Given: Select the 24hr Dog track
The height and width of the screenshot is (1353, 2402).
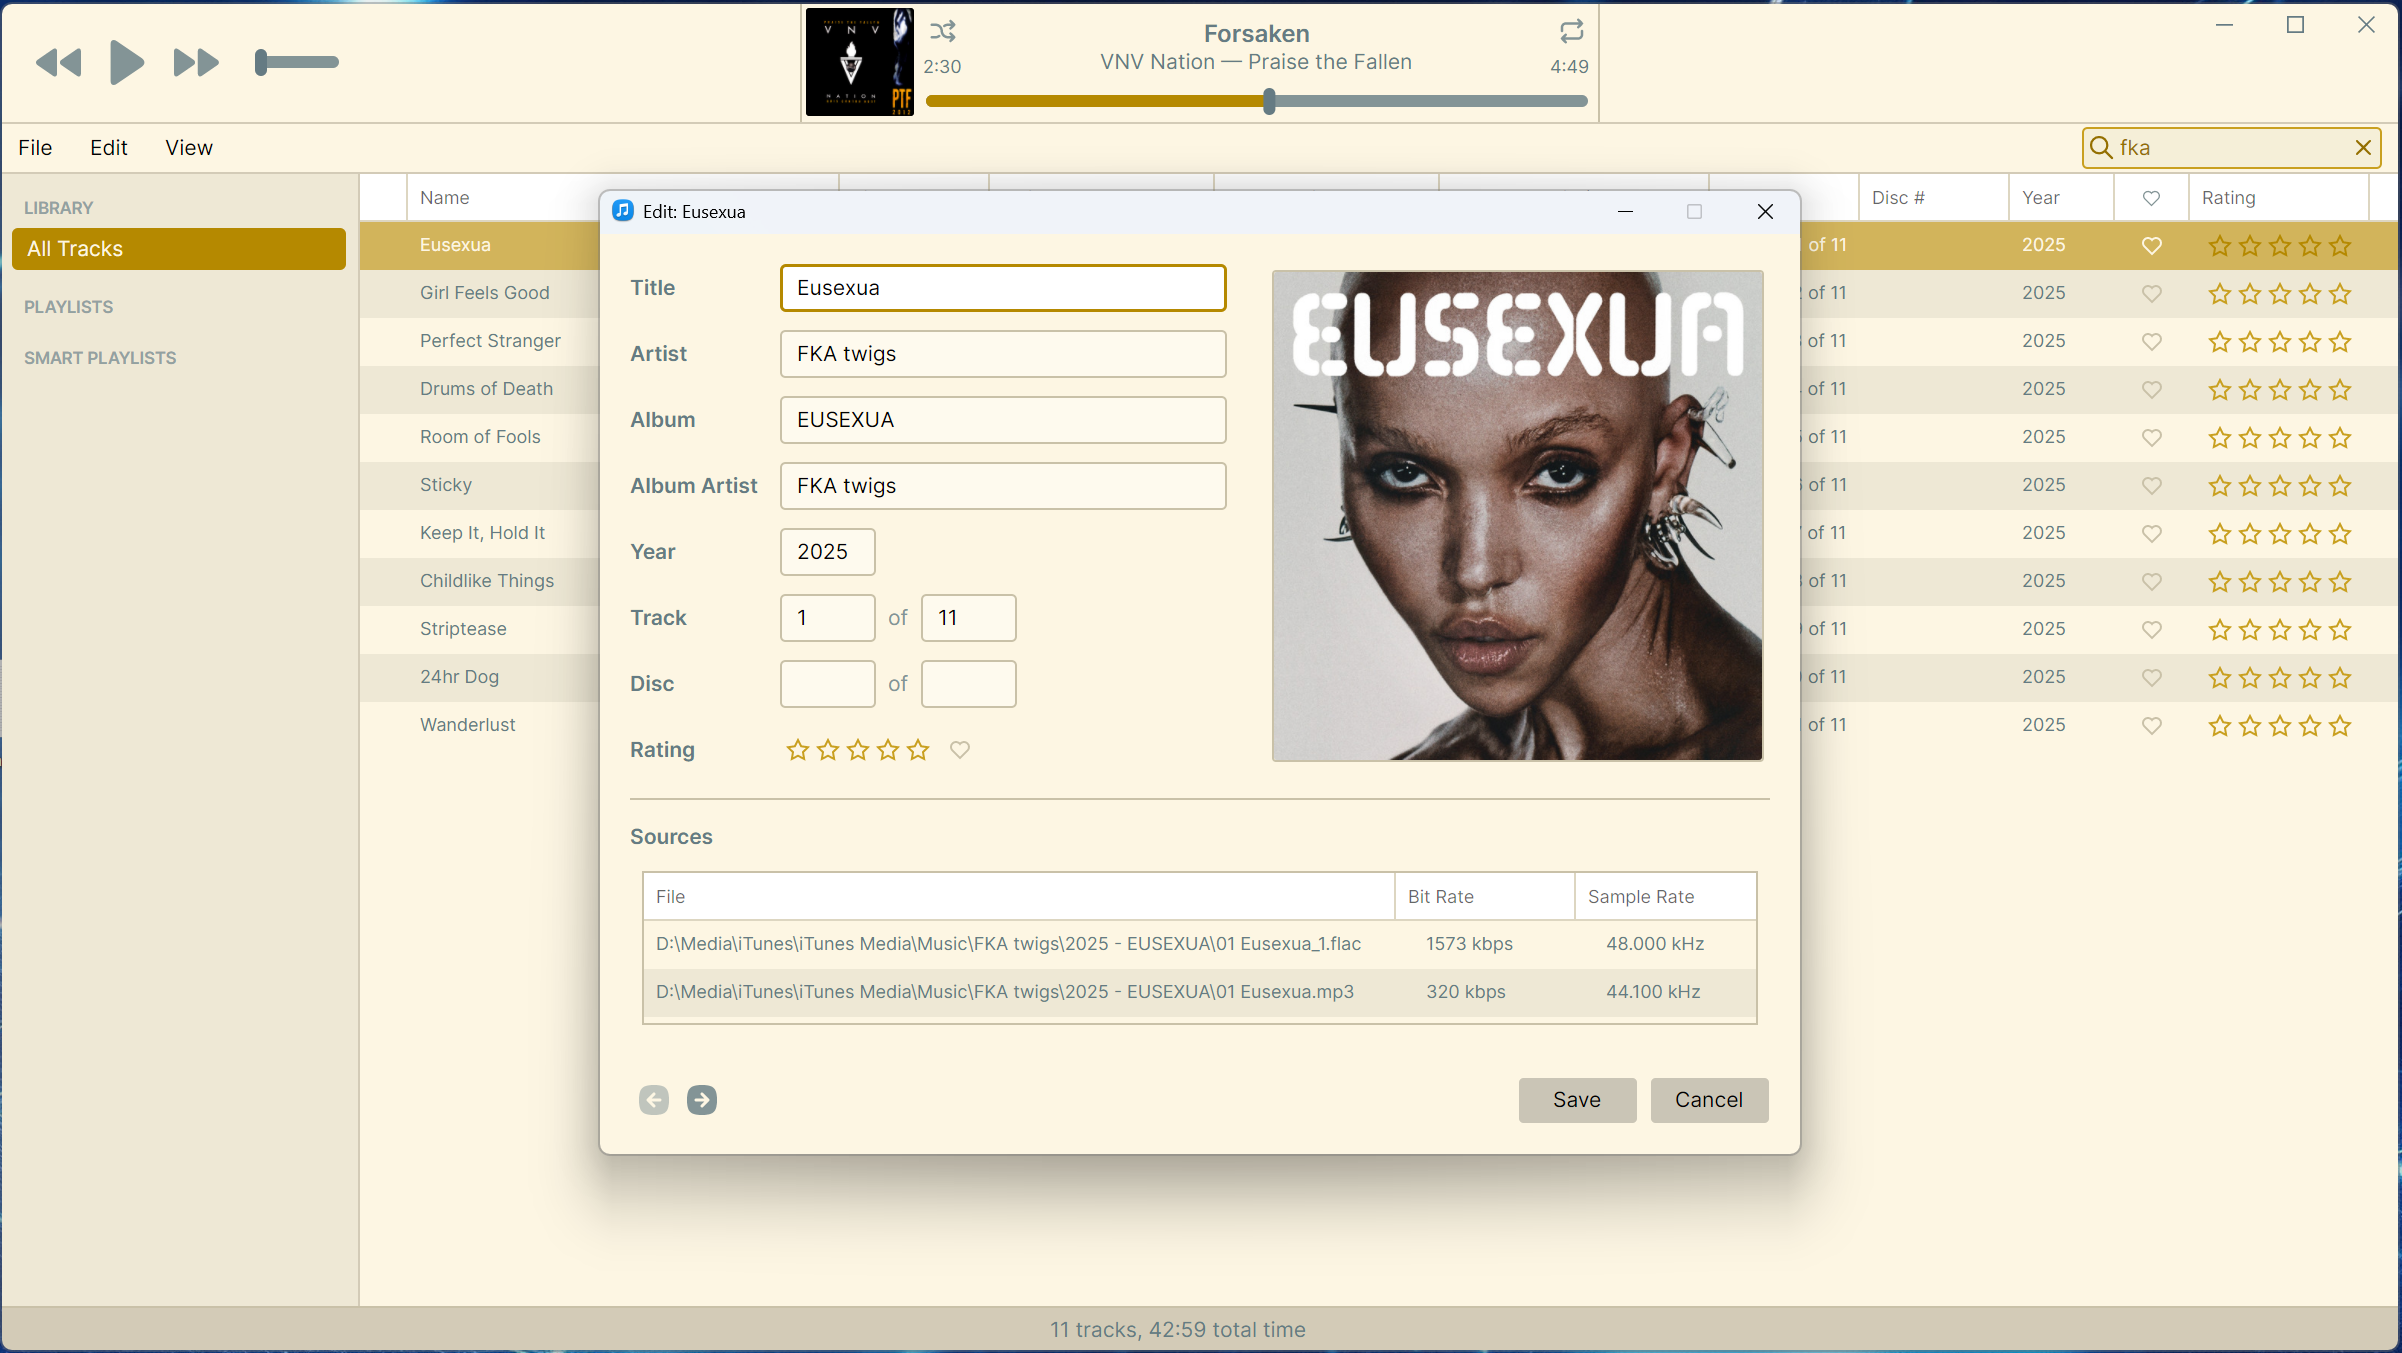Looking at the screenshot, I should (x=459, y=677).
